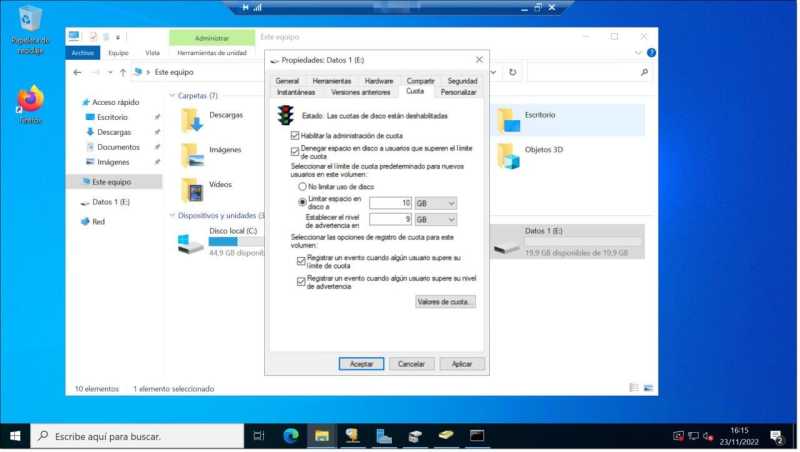Launch Microsoft Edge from the taskbar

click(291, 436)
